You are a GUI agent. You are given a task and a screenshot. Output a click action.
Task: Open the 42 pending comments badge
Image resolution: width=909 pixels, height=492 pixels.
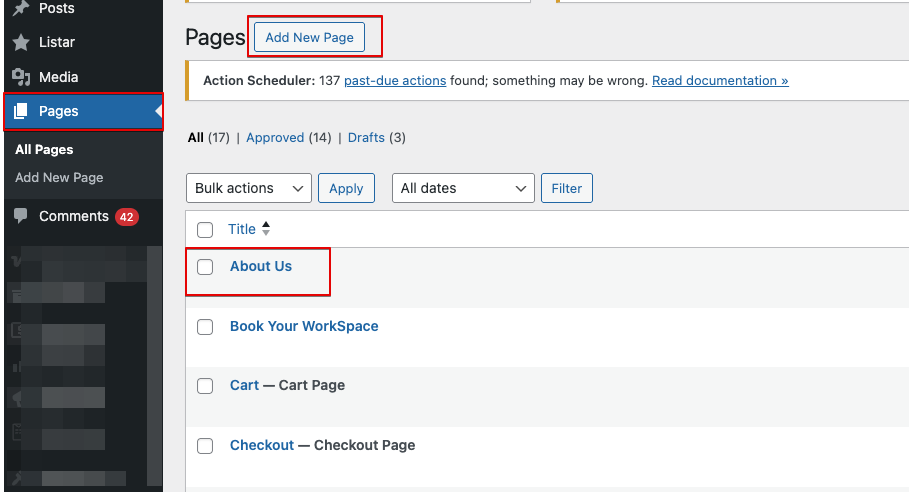point(126,217)
